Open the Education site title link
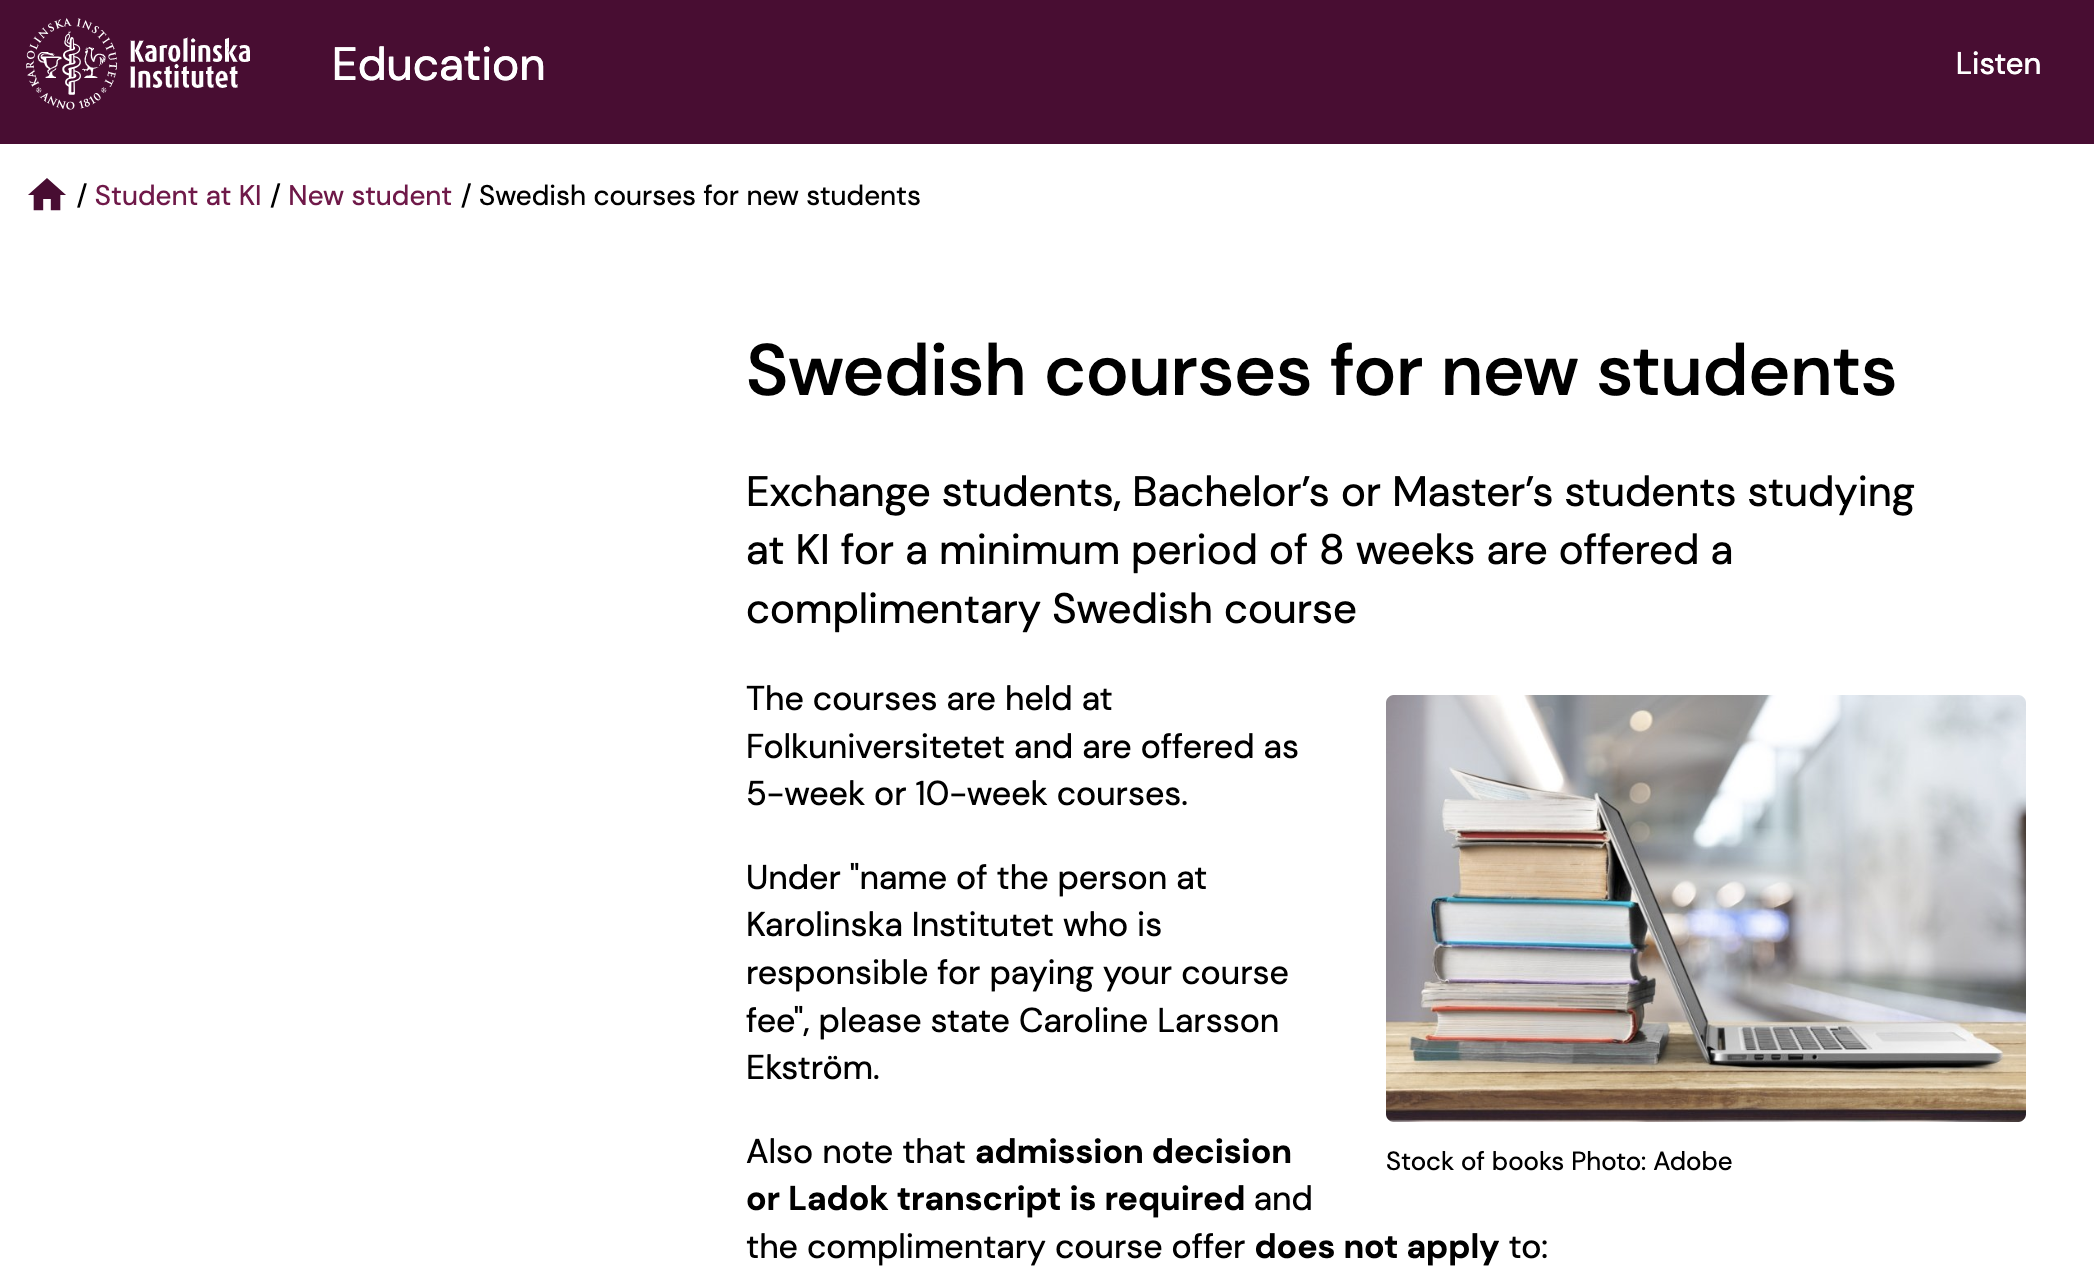This screenshot has width=2094, height=1288. click(438, 64)
